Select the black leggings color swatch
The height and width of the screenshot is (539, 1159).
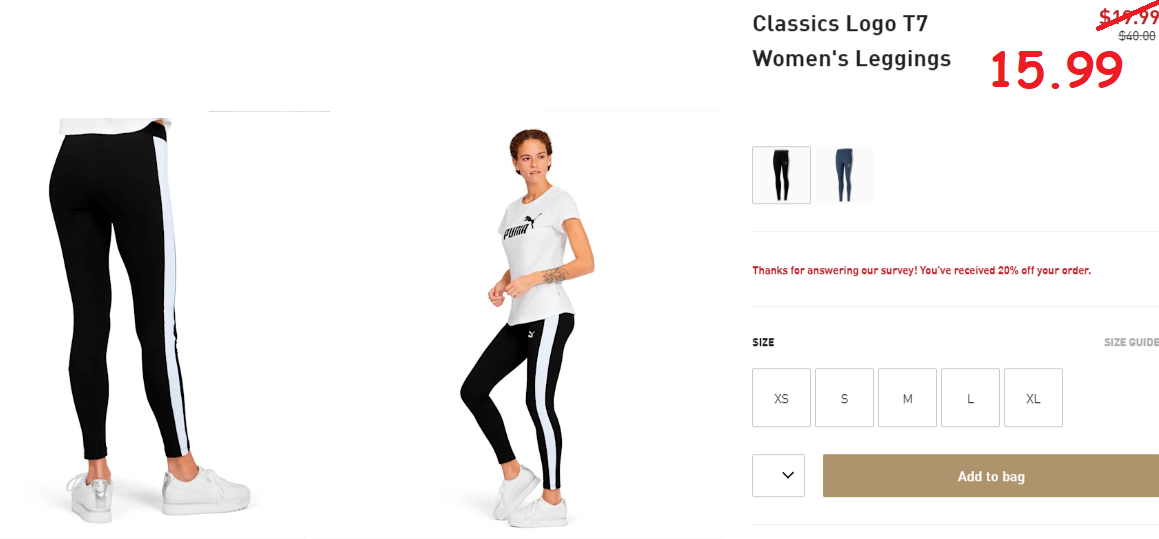point(781,175)
